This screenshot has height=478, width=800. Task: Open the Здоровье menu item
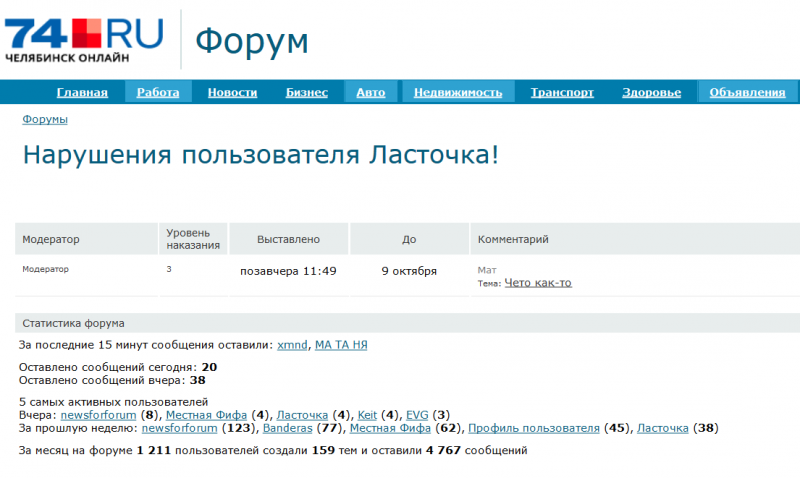[651, 93]
